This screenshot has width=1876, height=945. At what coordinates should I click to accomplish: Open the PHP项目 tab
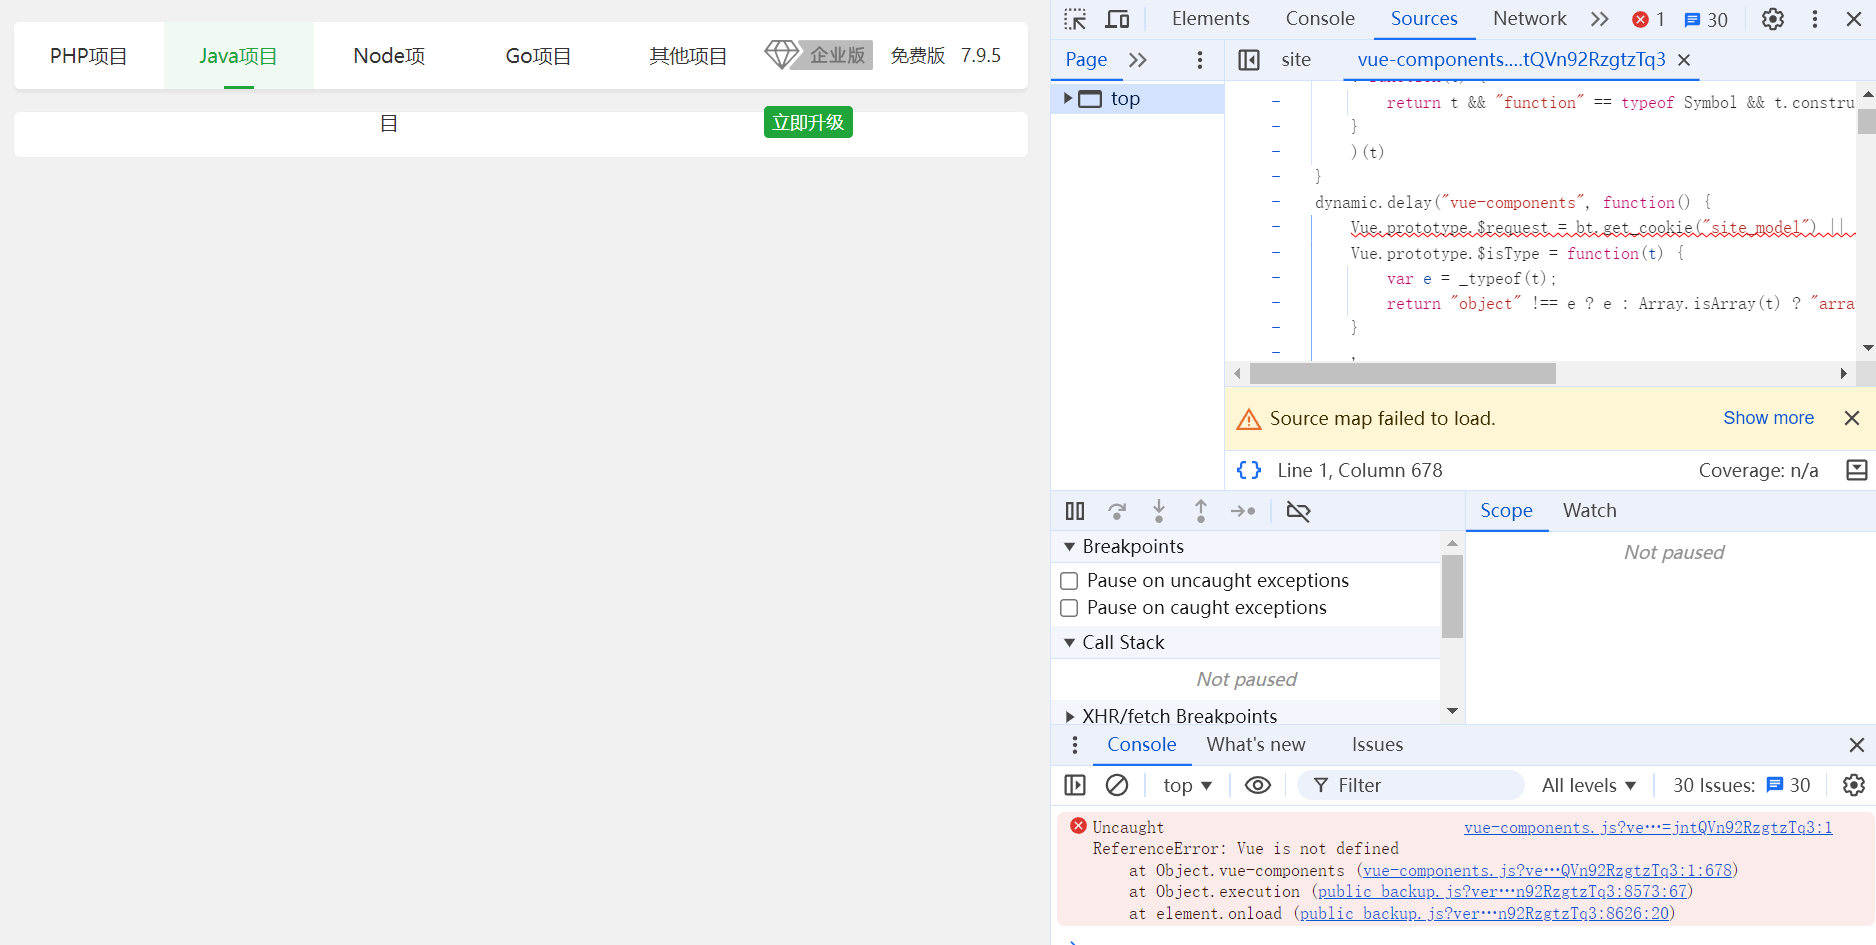pyautogui.click(x=89, y=56)
